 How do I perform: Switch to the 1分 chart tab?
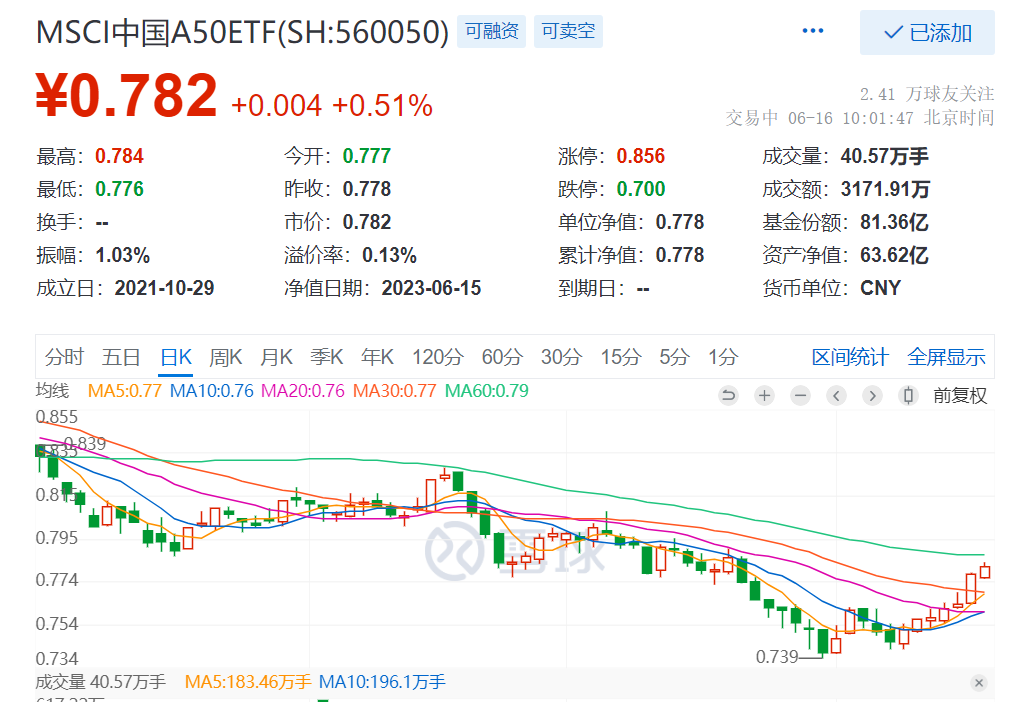pos(723,357)
